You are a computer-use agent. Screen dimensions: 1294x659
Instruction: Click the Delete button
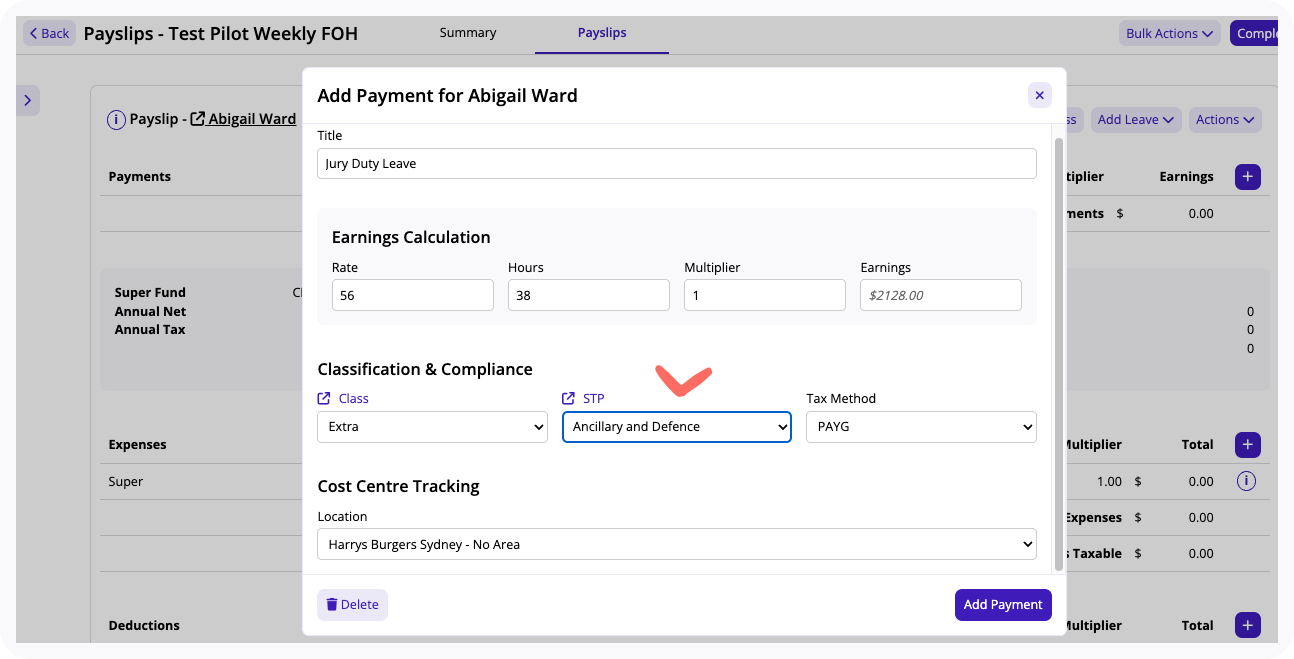352,605
